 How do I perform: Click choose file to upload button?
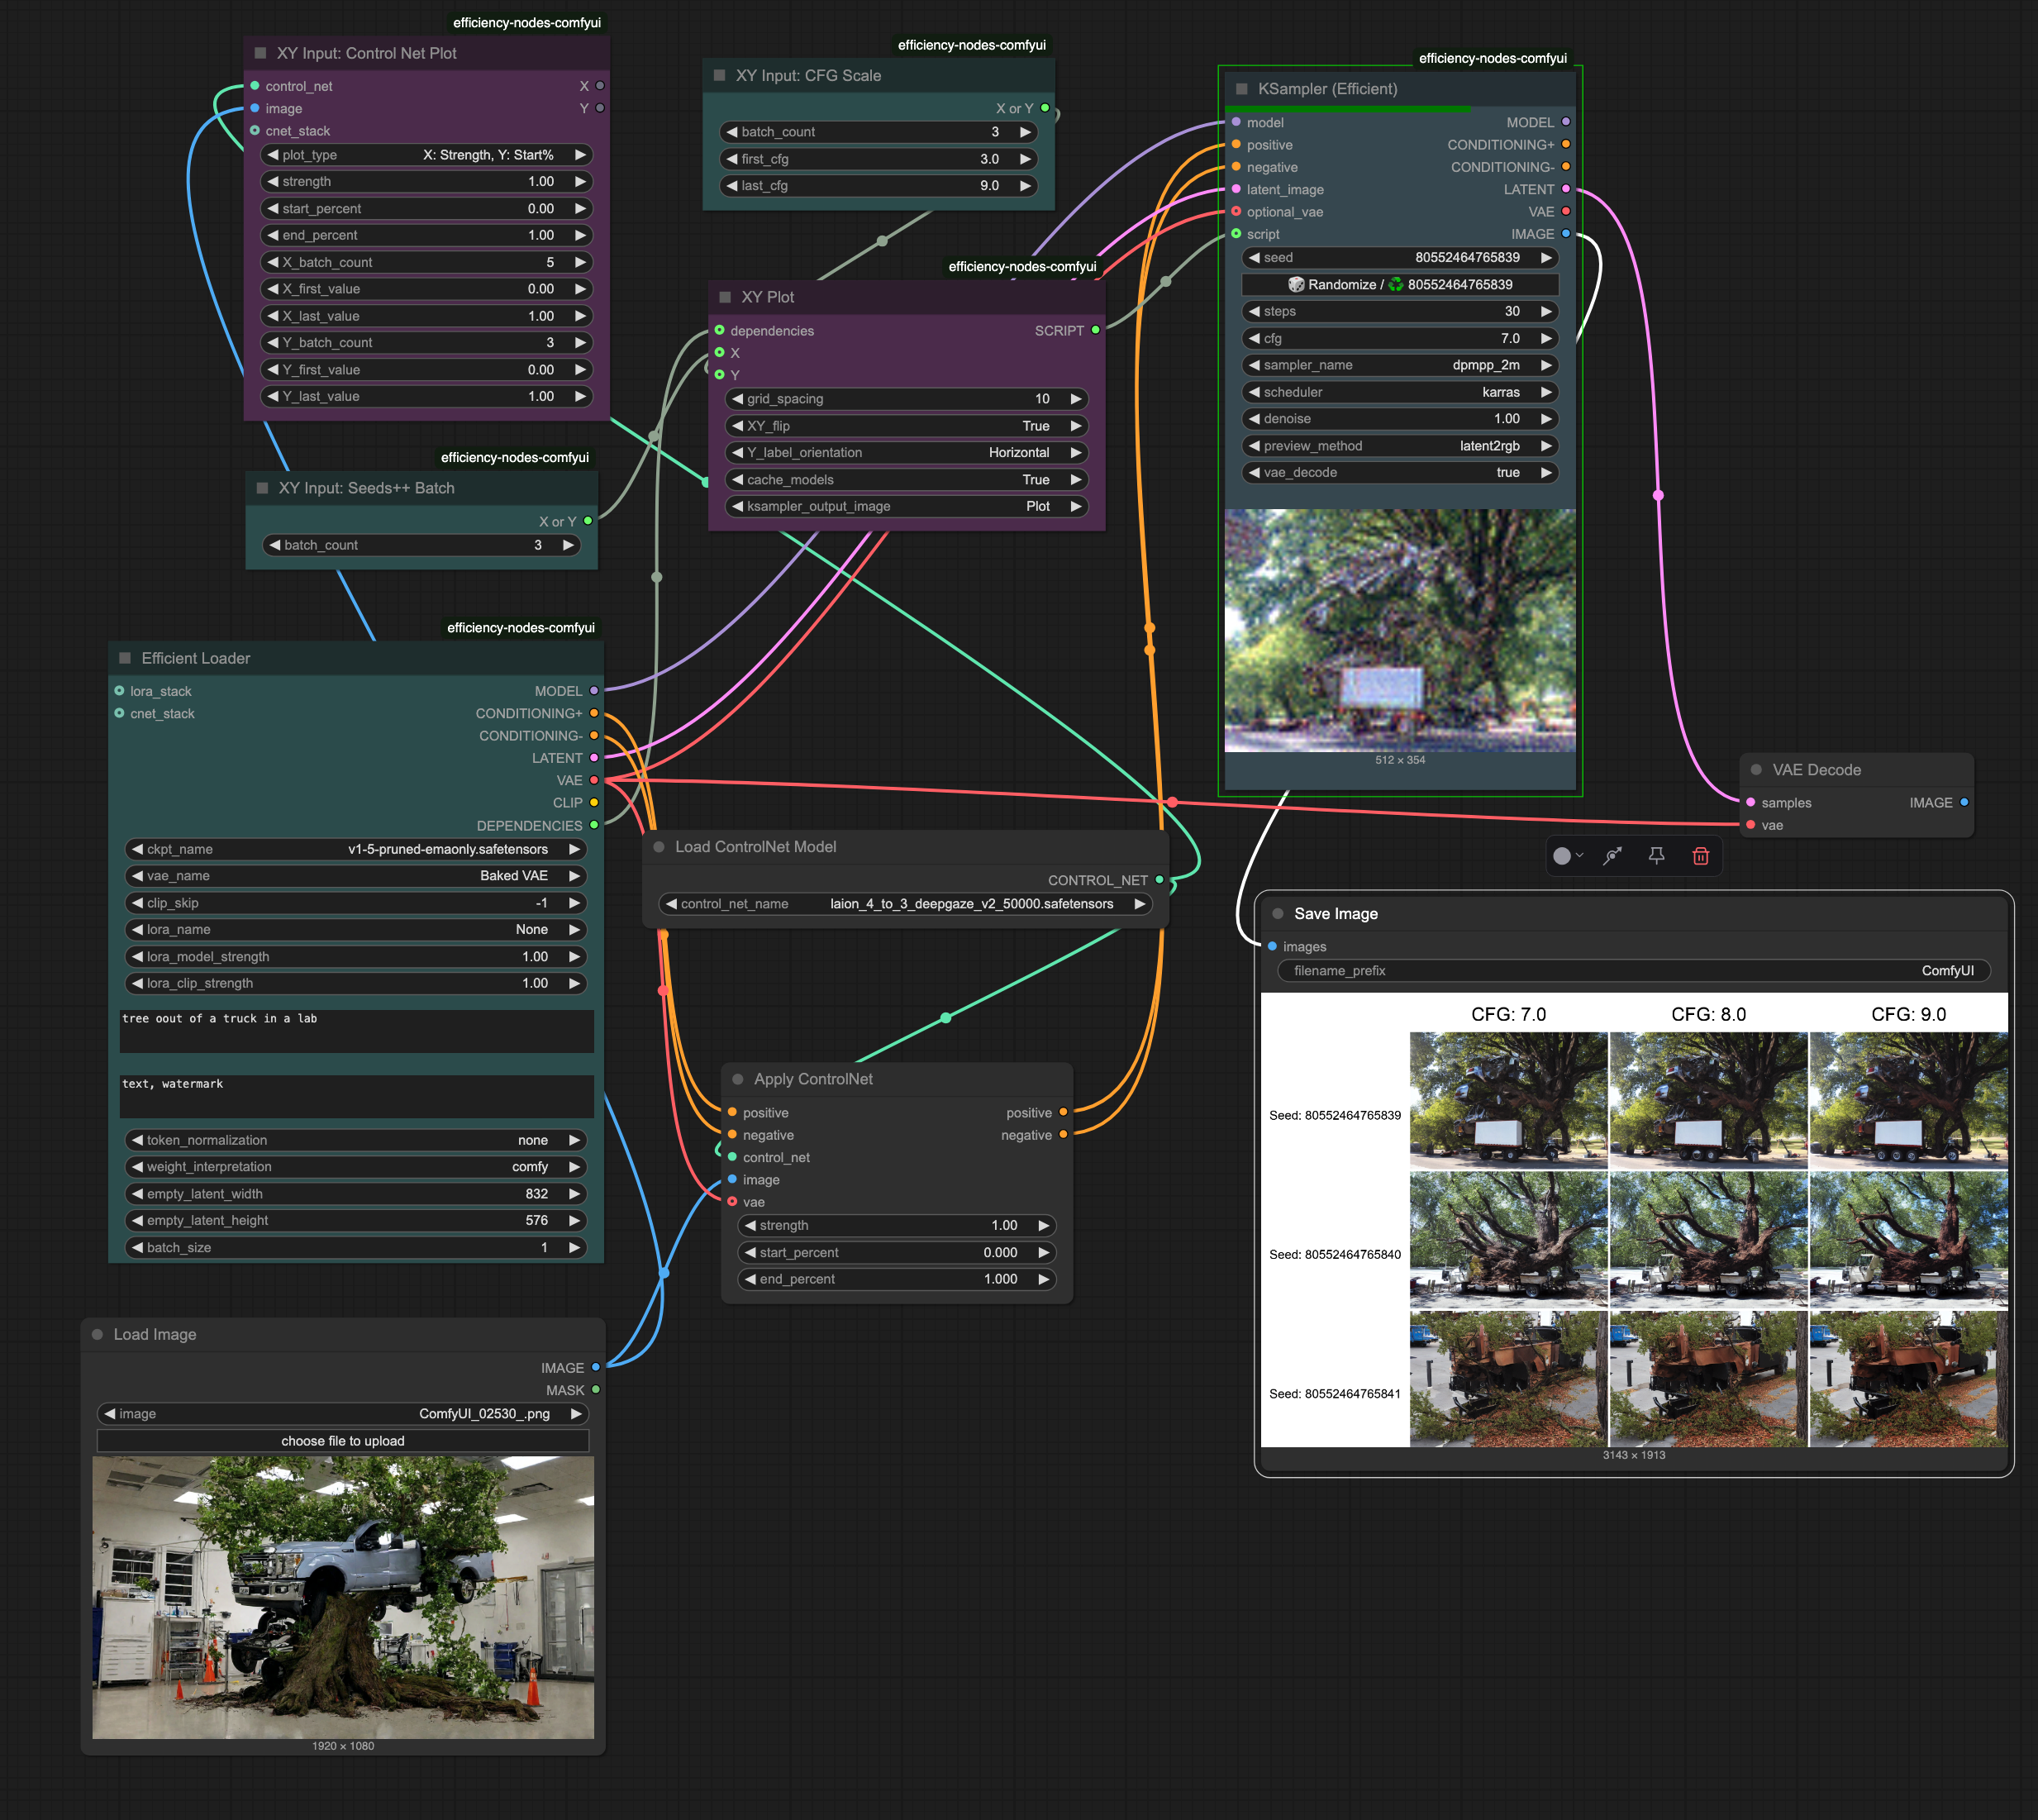[x=343, y=1441]
